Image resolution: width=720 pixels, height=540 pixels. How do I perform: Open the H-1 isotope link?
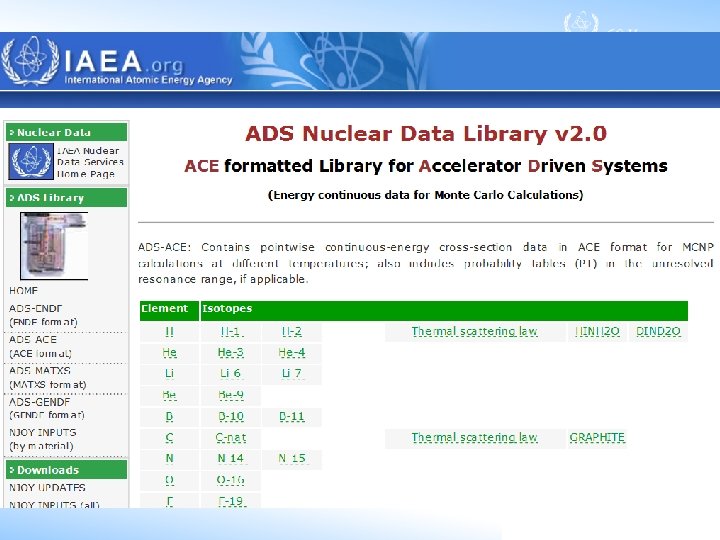pyautogui.click(x=231, y=332)
